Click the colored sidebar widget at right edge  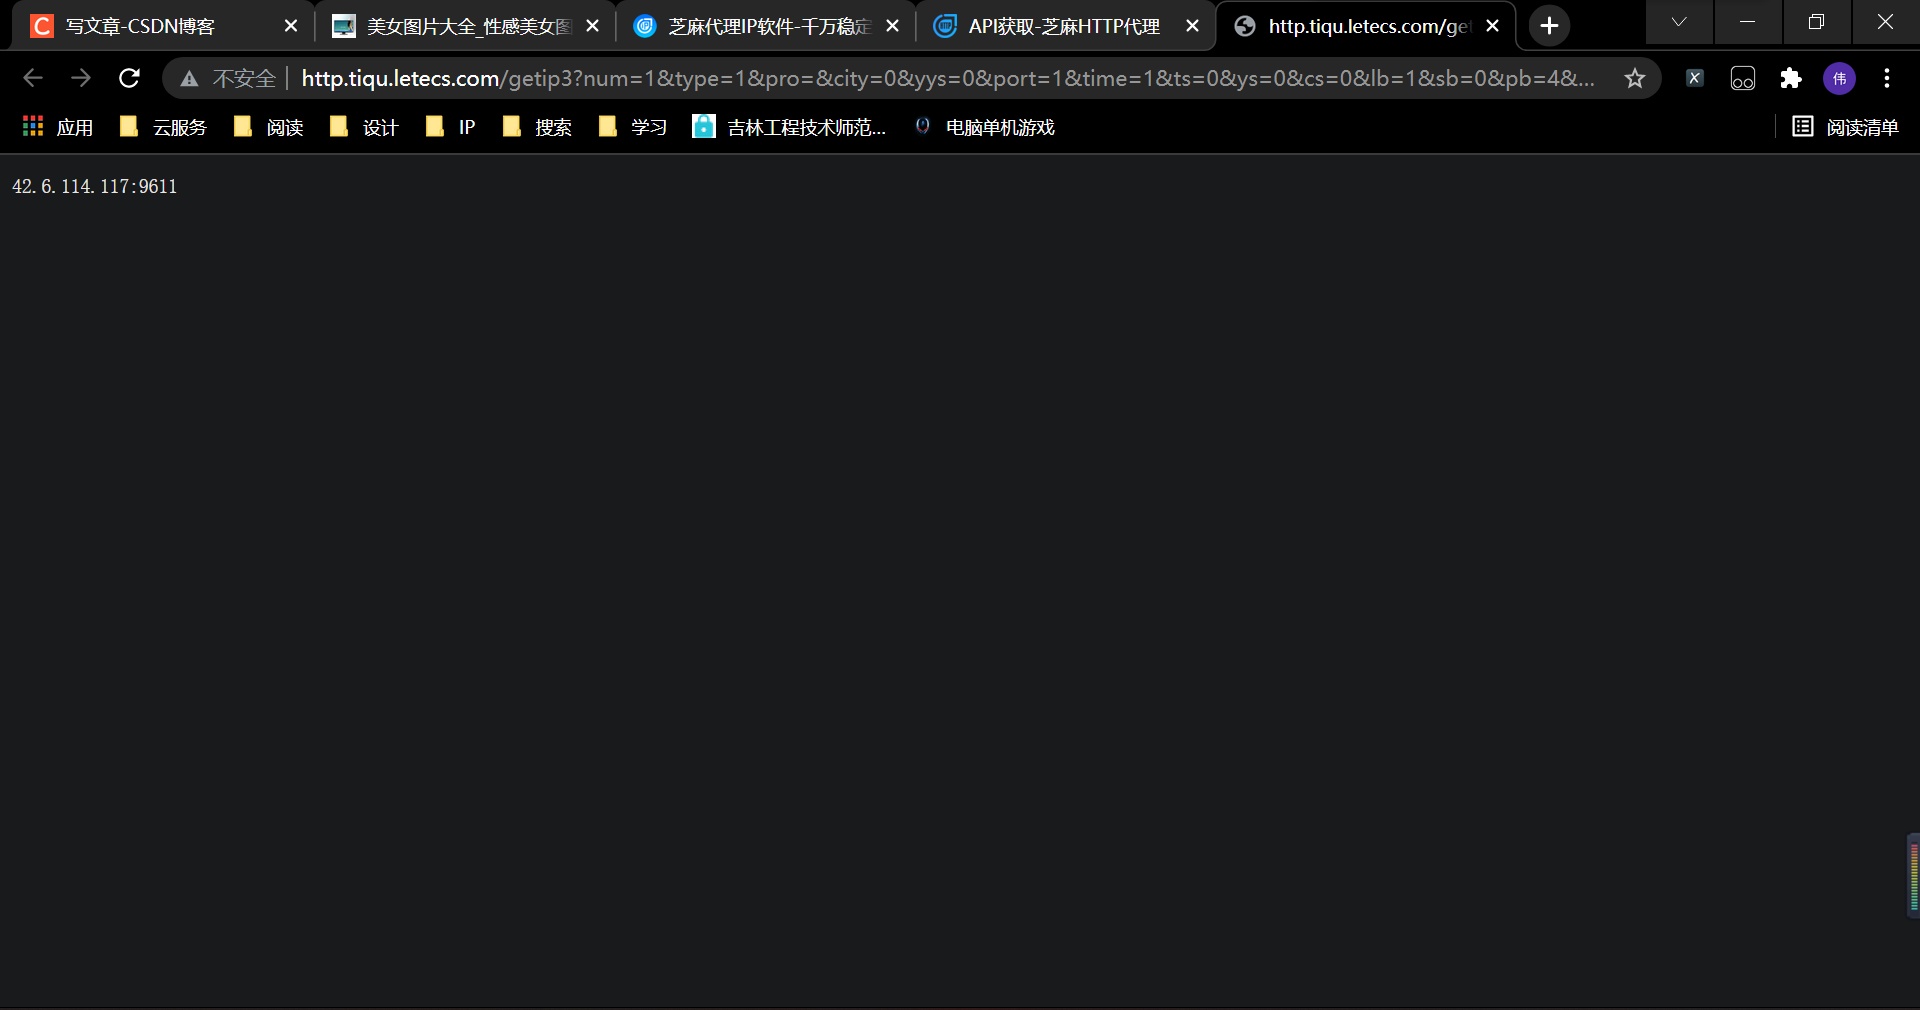[1913, 875]
